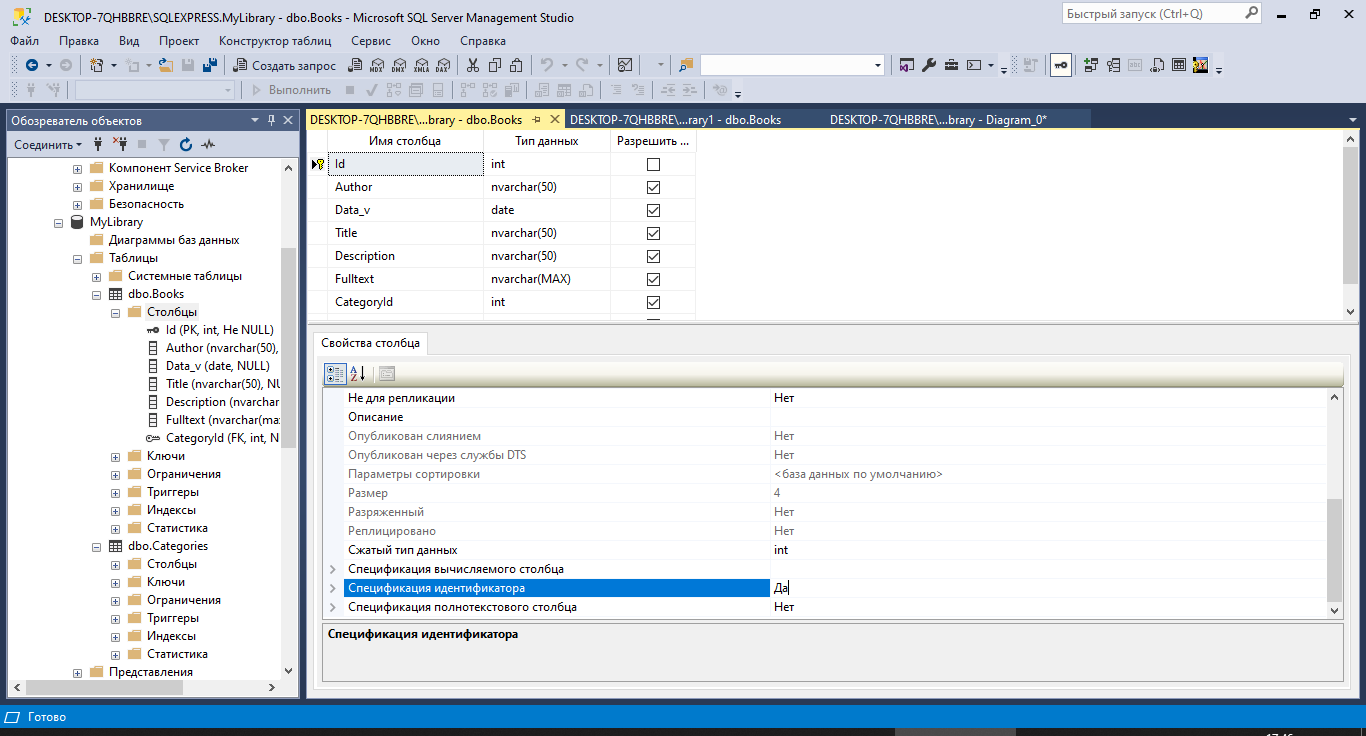Viewport: 1366px width, 736px height.
Task: Toggle Allow Nulls for Id column
Action: pos(653,164)
